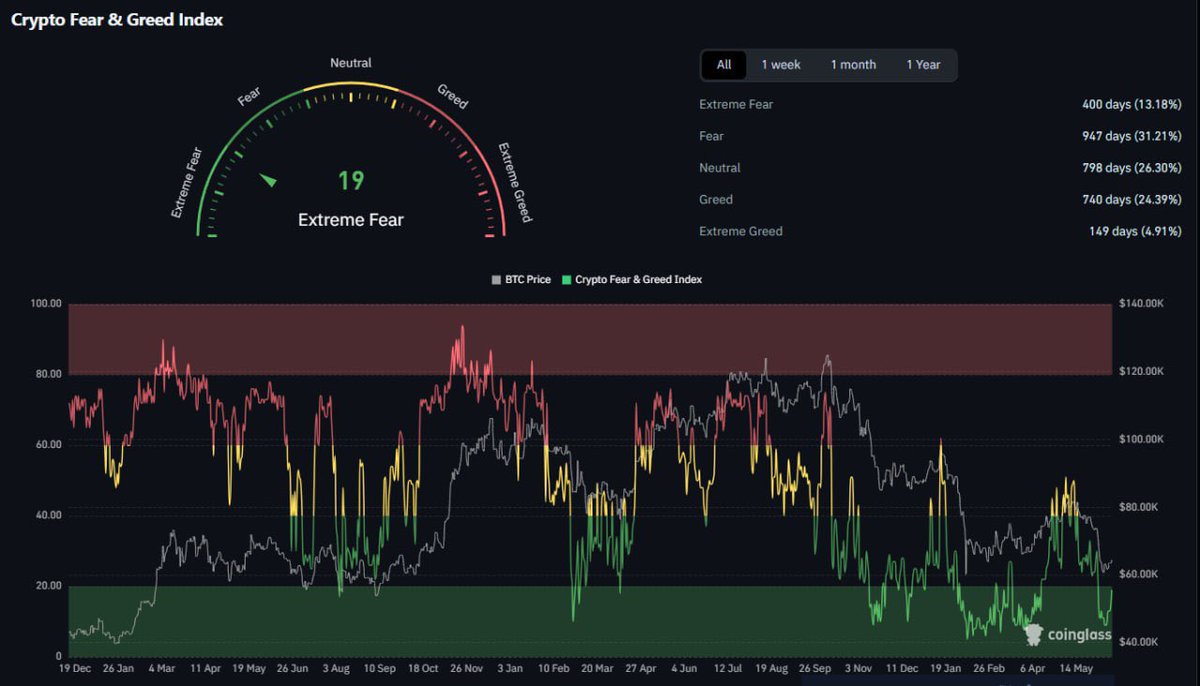Click the Neutral label on the gauge

(x=351, y=63)
